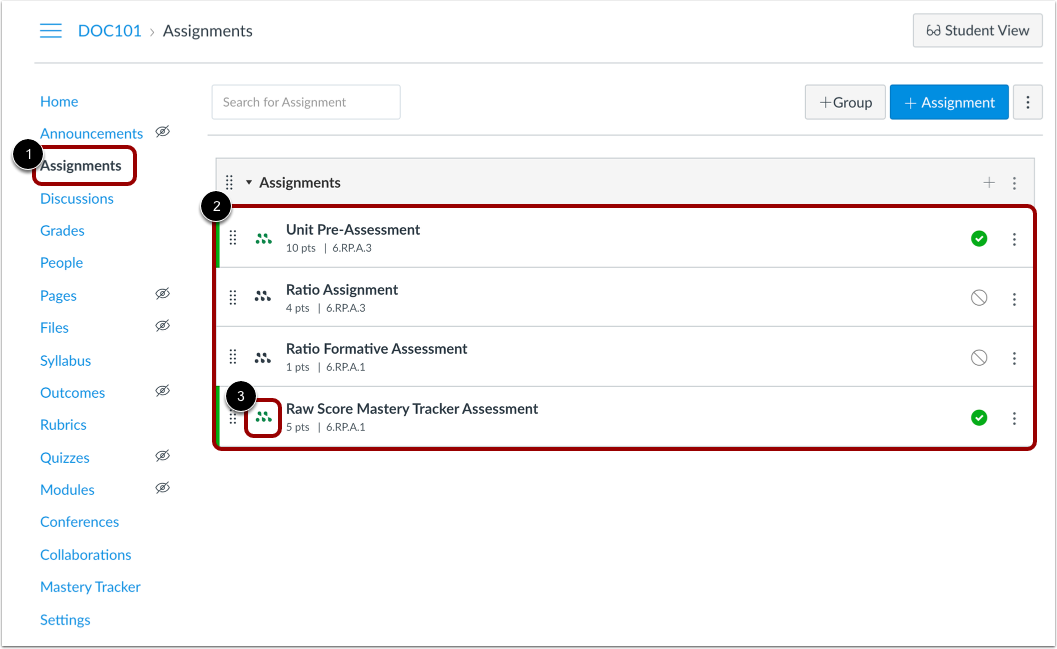Click the eye icon next to Modules
Screen dimensions: 1057x649
163,488
